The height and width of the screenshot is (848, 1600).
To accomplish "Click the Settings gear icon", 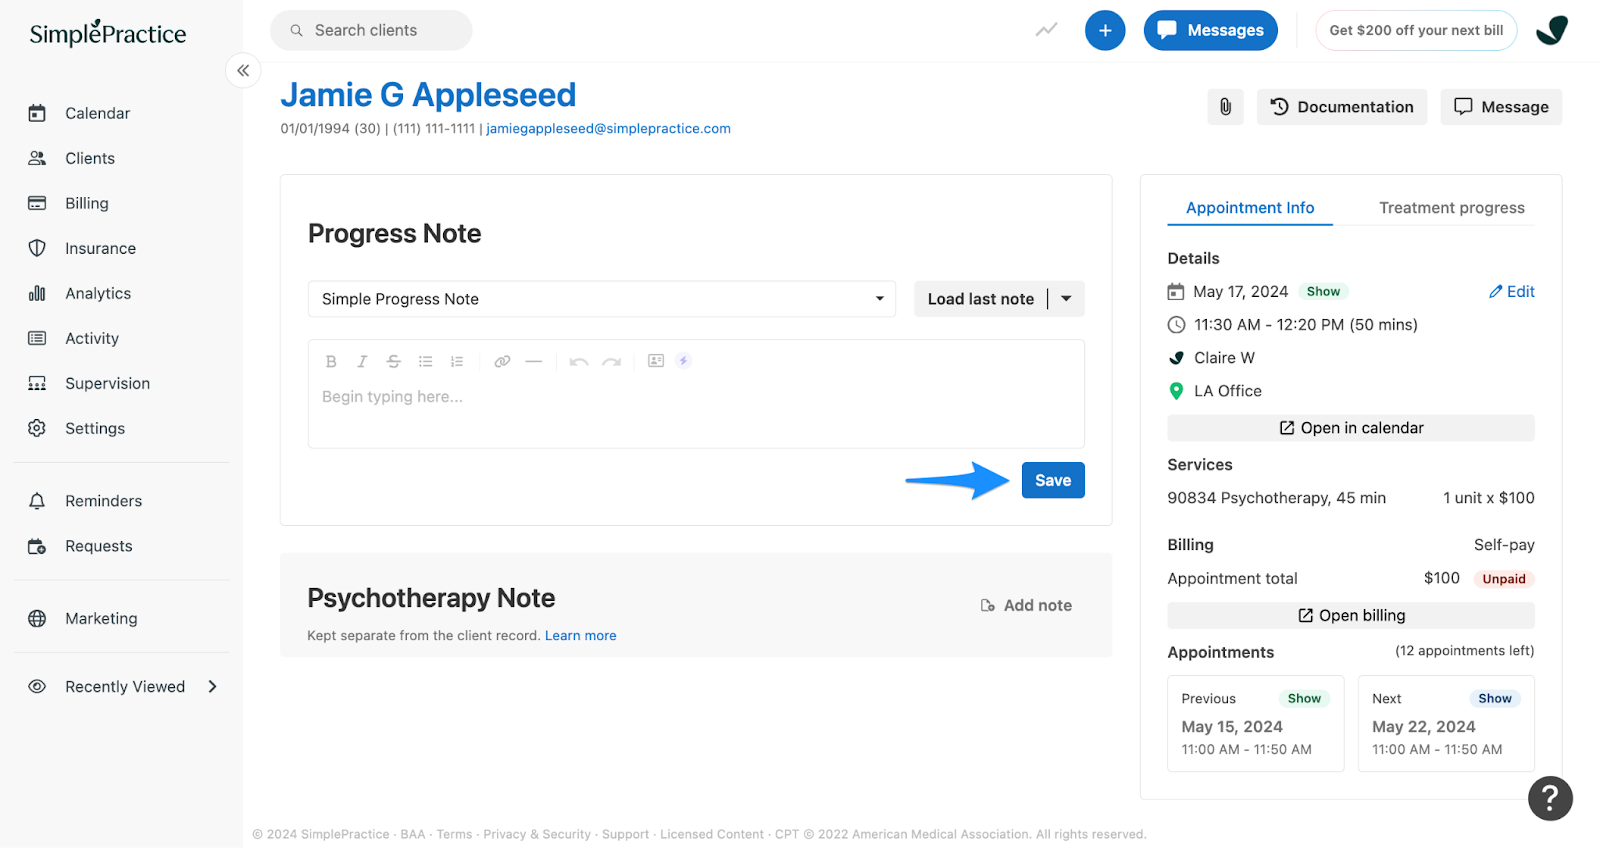I will tap(37, 428).
